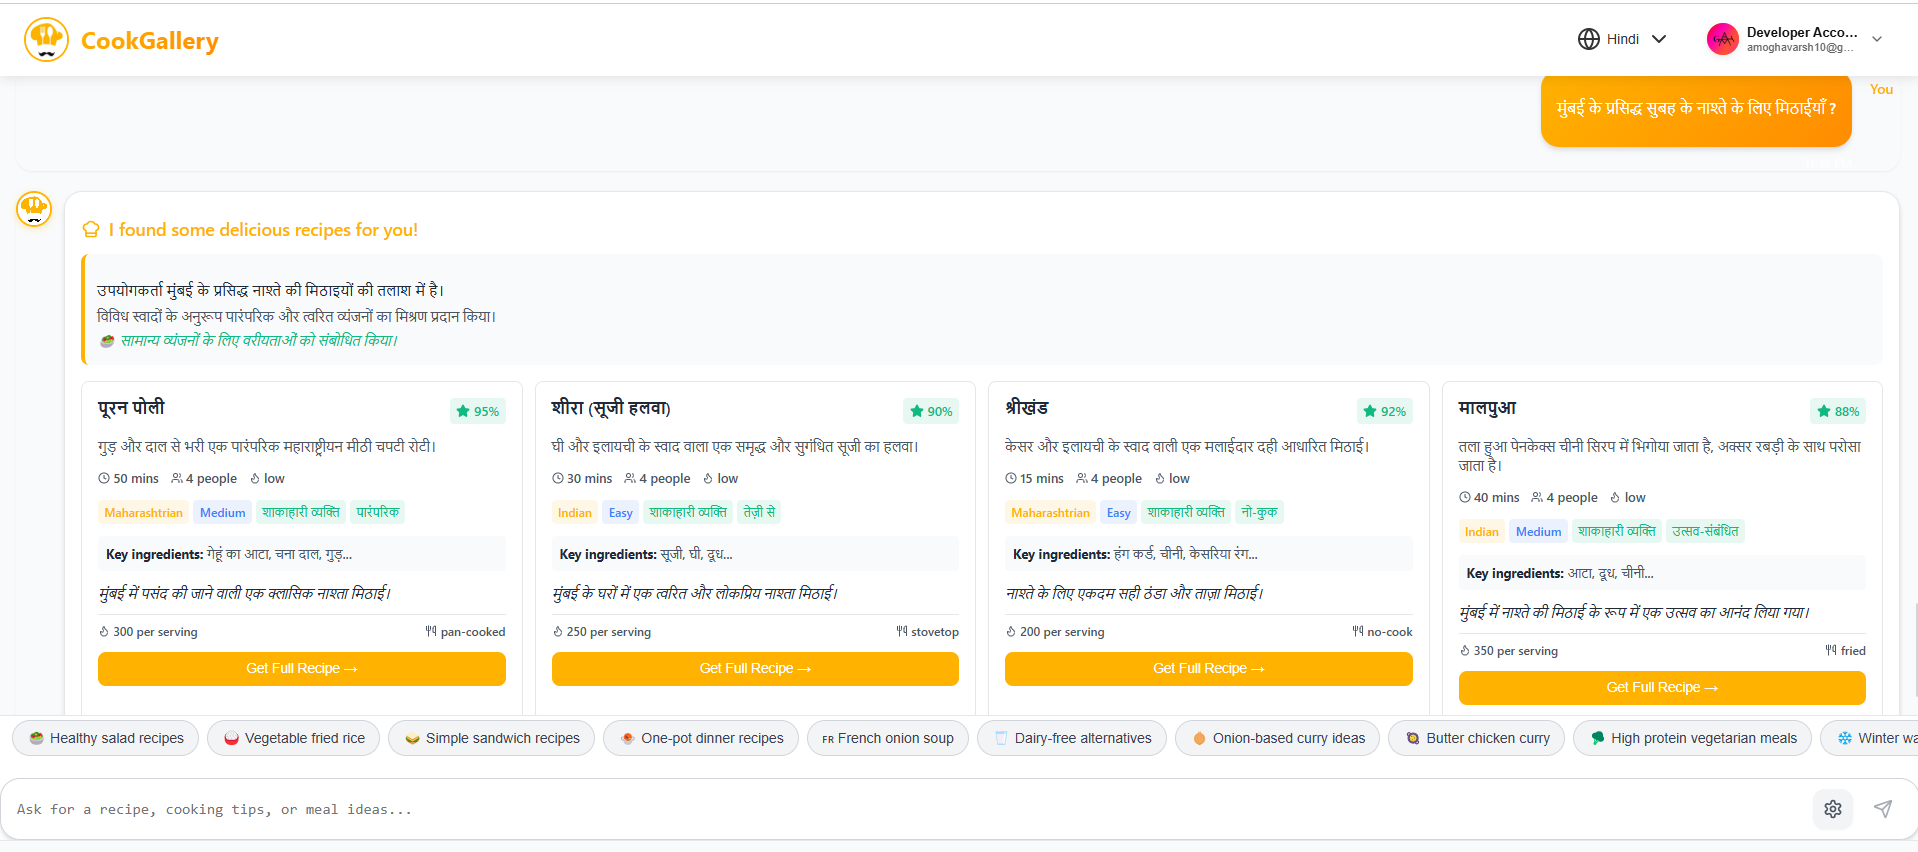Open chat settings gear icon
The image size is (1918, 852).
click(x=1832, y=809)
